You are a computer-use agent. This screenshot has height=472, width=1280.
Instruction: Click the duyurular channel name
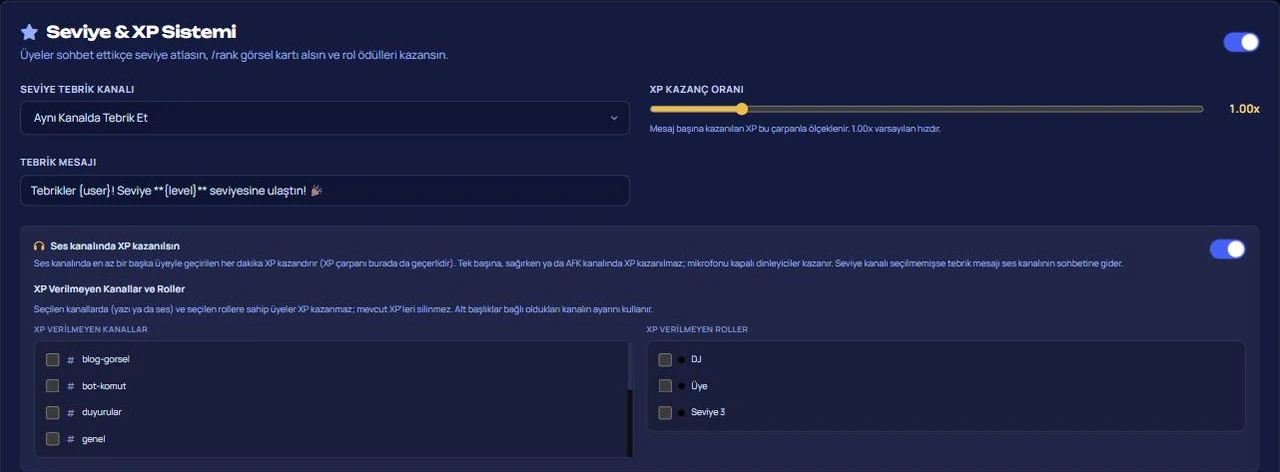(x=102, y=412)
